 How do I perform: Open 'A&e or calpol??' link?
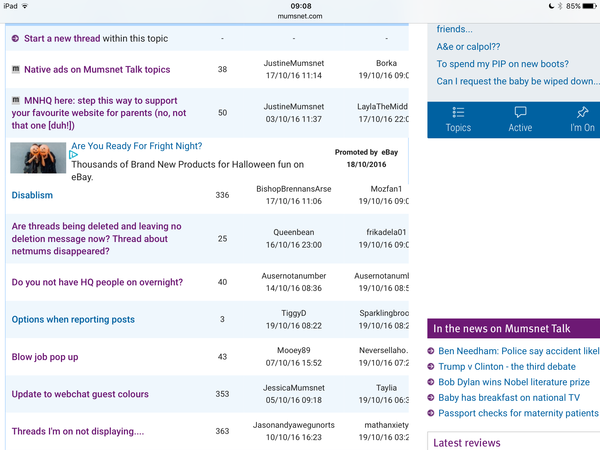[x=468, y=47]
